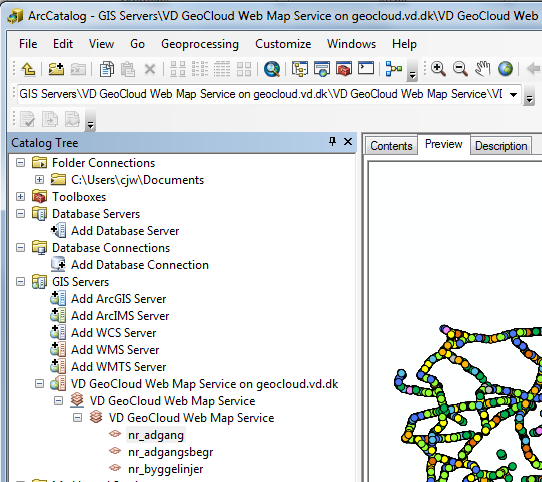Image resolution: width=542 pixels, height=482 pixels.
Task: Click Add WMS Server
Action: tap(115, 350)
